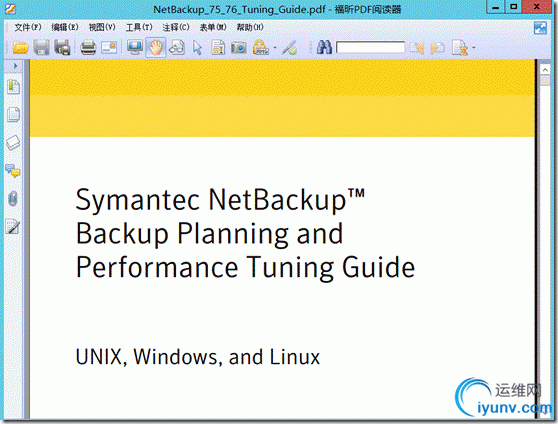The width and height of the screenshot is (558, 424).
Task: Open the comments panel icon
Action: [x=13, y=171]
